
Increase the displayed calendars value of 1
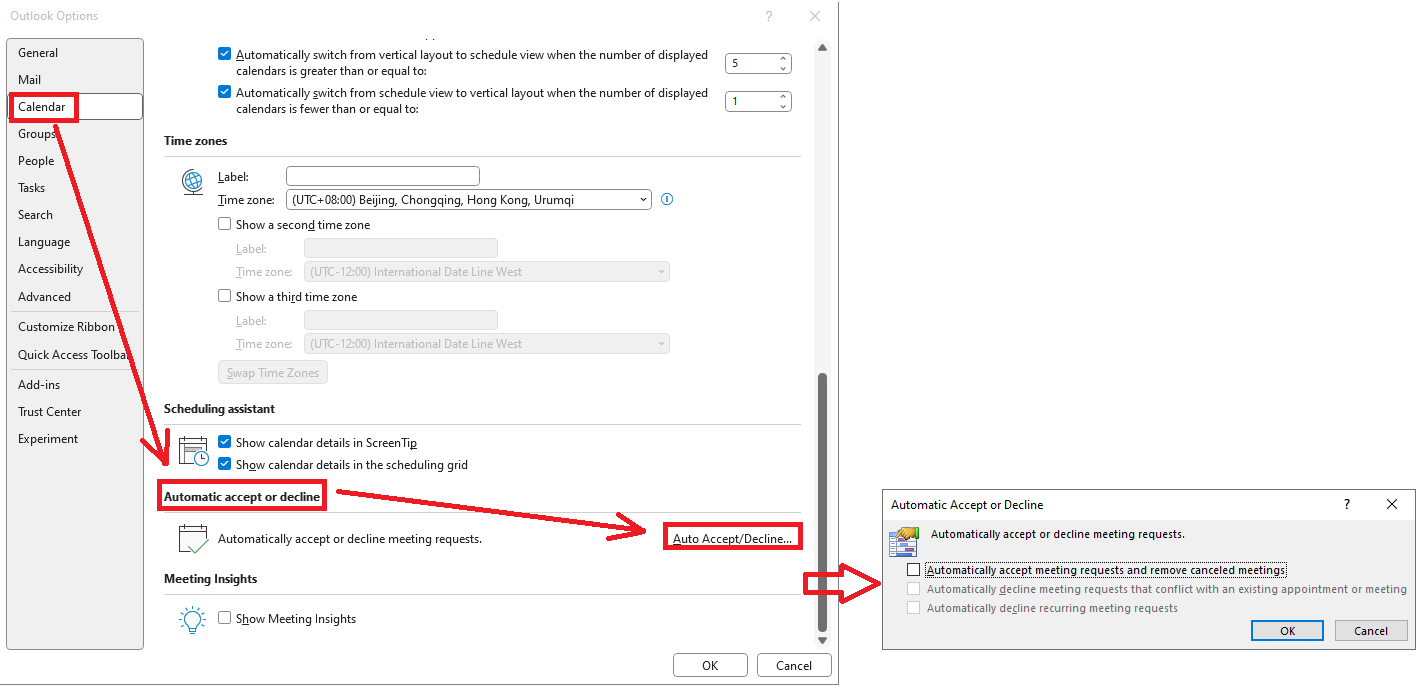(782, 97)
